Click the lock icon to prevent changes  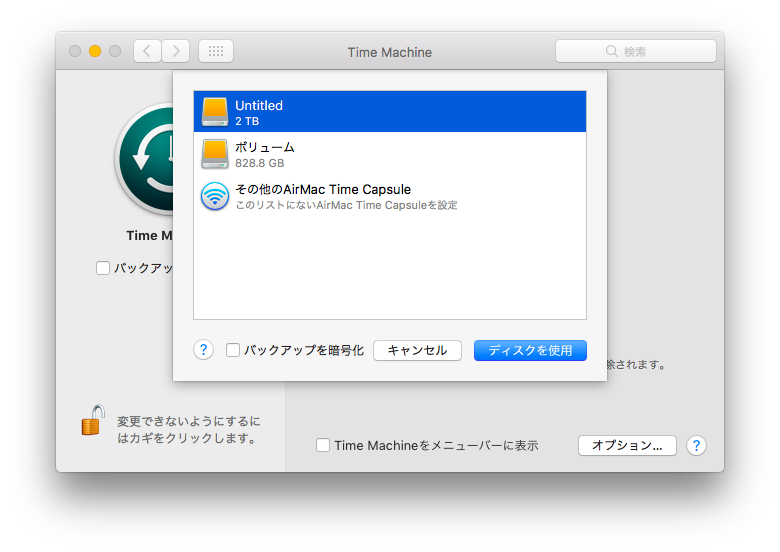point(93,420)
